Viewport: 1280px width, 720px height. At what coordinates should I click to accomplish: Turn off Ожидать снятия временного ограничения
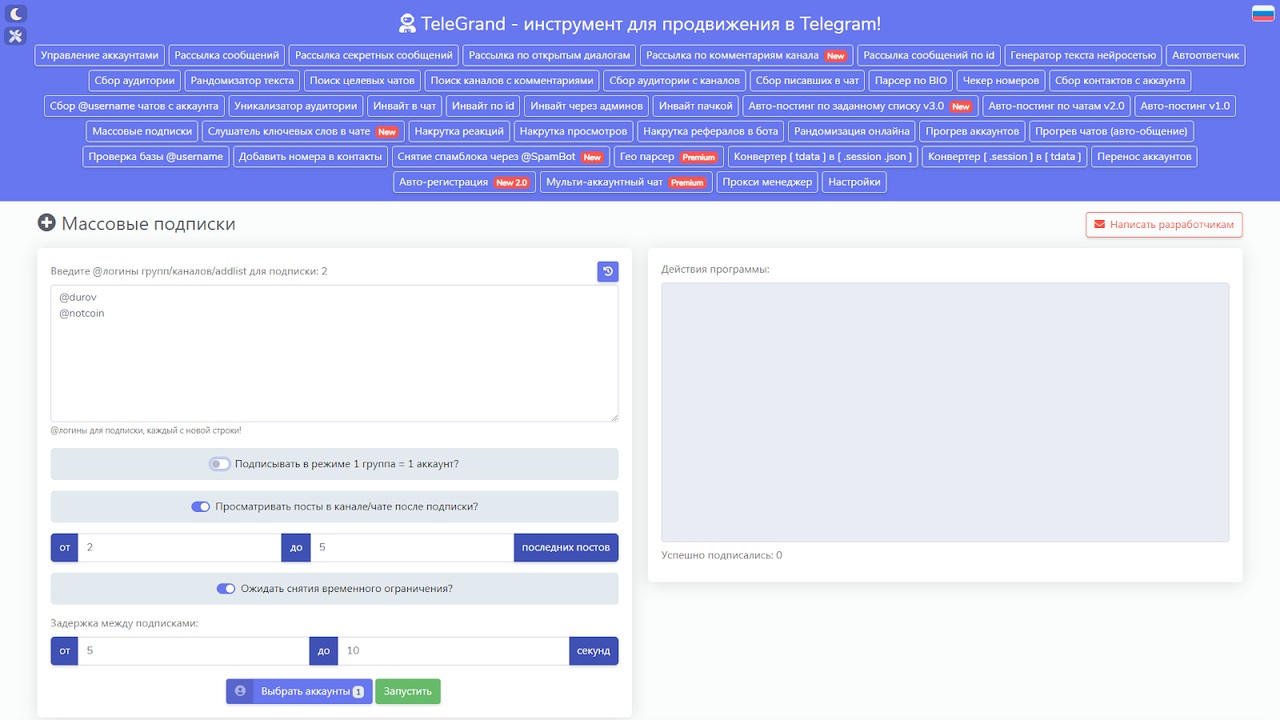tap(225, 589)
